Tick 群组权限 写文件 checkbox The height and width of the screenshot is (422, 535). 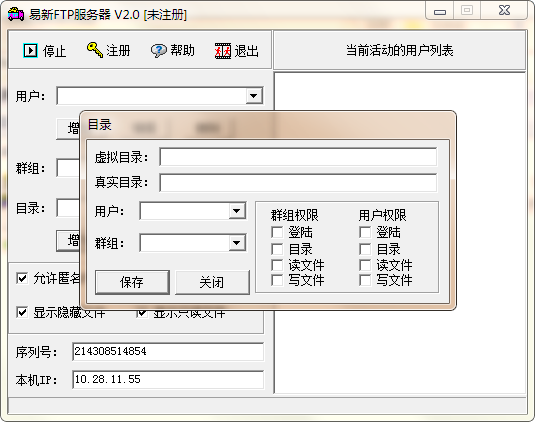coord(277,280)
